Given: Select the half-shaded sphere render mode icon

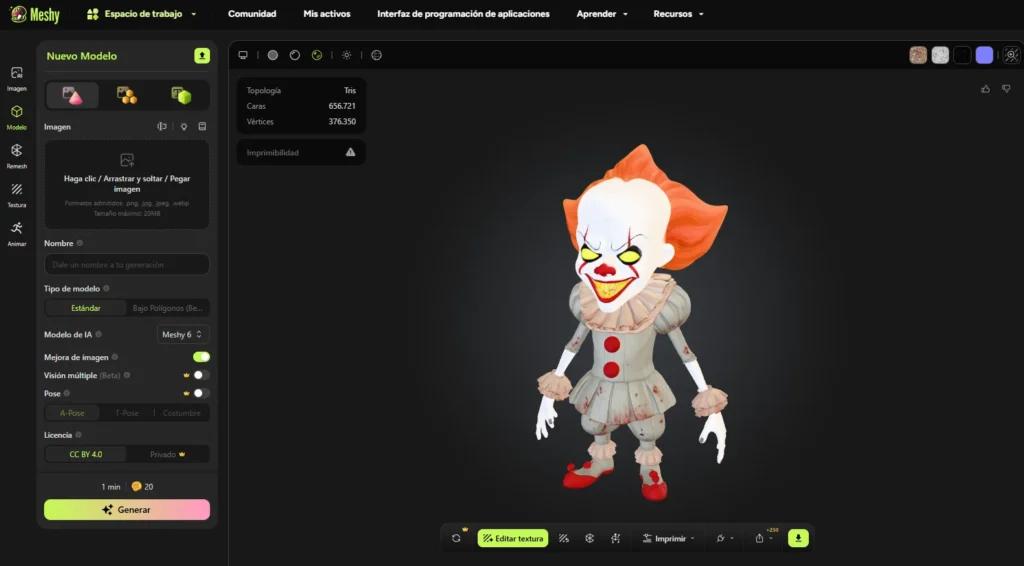Looking at the screenshot, I should point(295,55).
